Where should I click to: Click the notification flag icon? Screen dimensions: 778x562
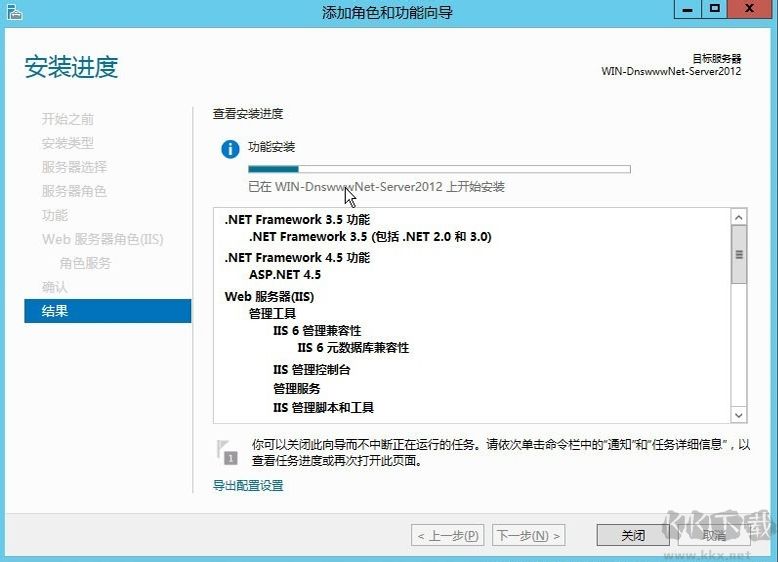[x=227, y=452]
